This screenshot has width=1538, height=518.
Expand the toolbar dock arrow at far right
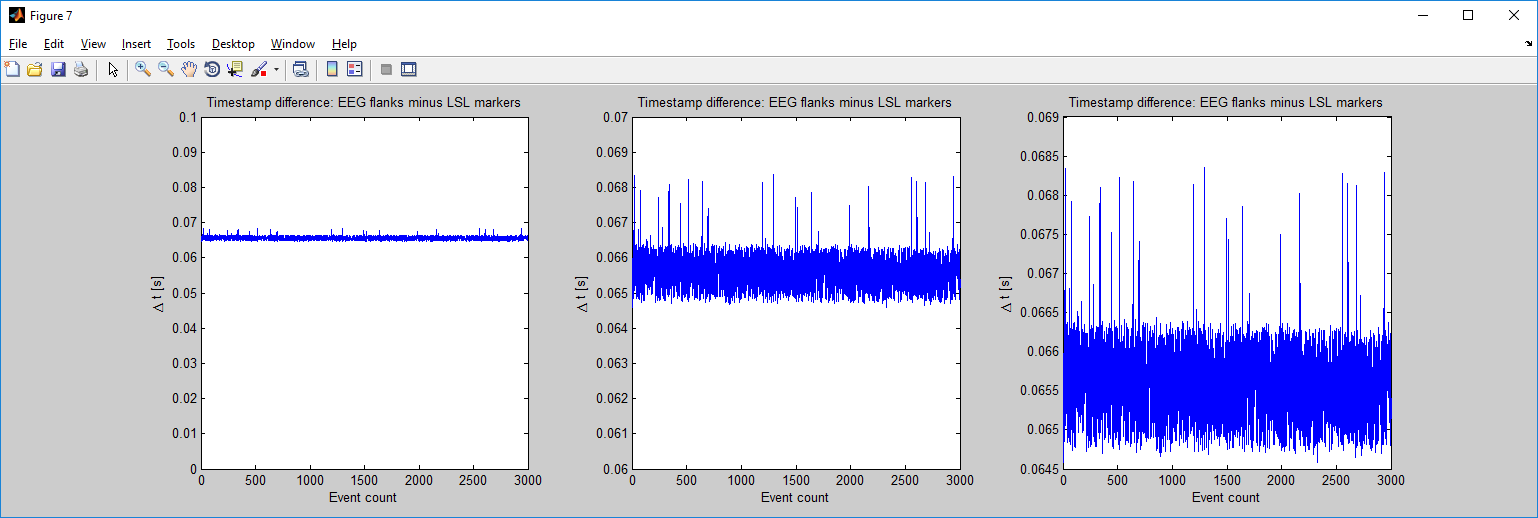1527,44
